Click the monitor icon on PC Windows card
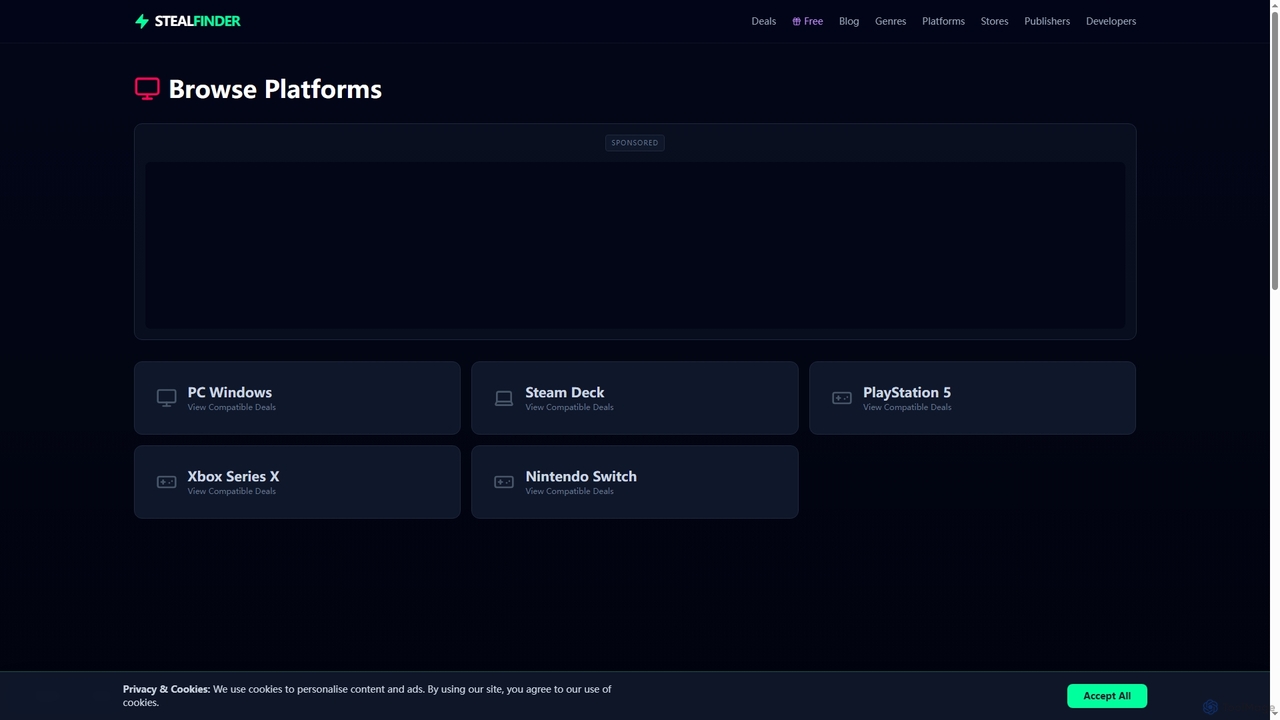 (x=167, y=398)
